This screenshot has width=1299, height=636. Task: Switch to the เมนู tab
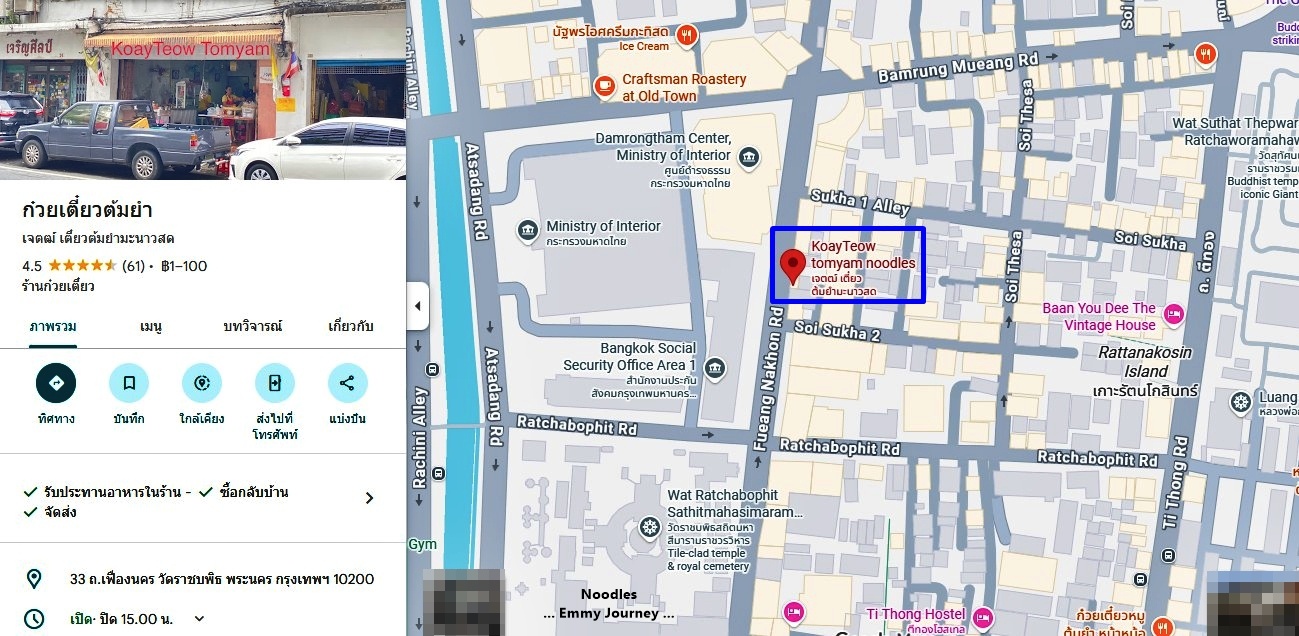coord(151,327)
